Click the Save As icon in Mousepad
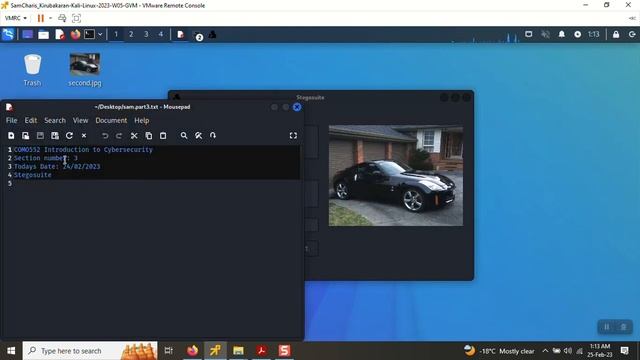The width and height of the screenshot is (640, 360). coord(55,136)
